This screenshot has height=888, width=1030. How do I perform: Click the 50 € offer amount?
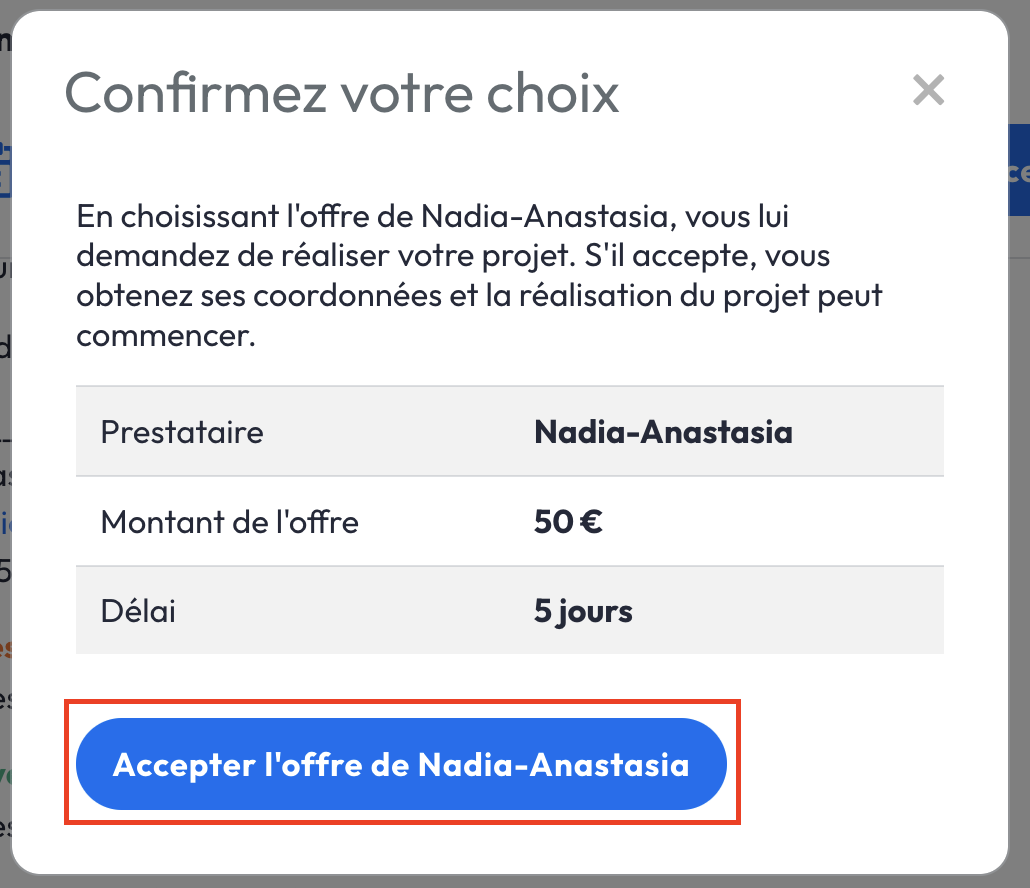[568, 521]
